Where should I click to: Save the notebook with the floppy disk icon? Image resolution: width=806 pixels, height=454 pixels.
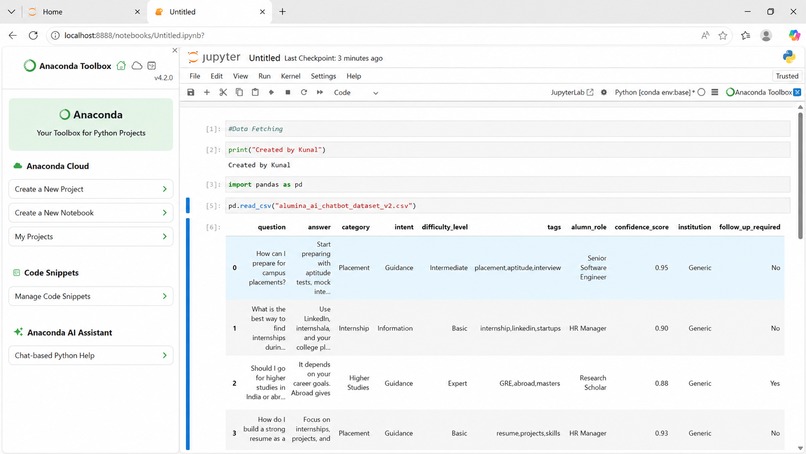click(x=191, y=93)
